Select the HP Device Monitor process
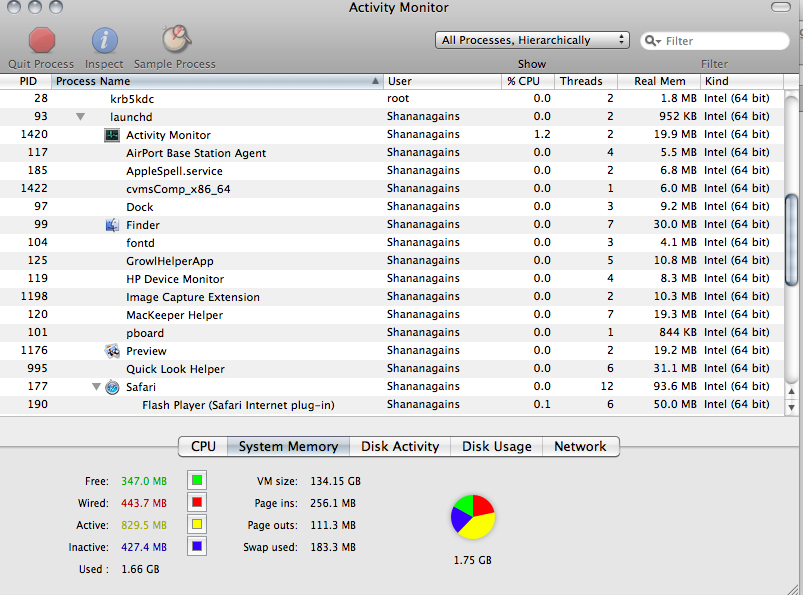The width and height of the screenshot is (803, 595). click(392, 279)
